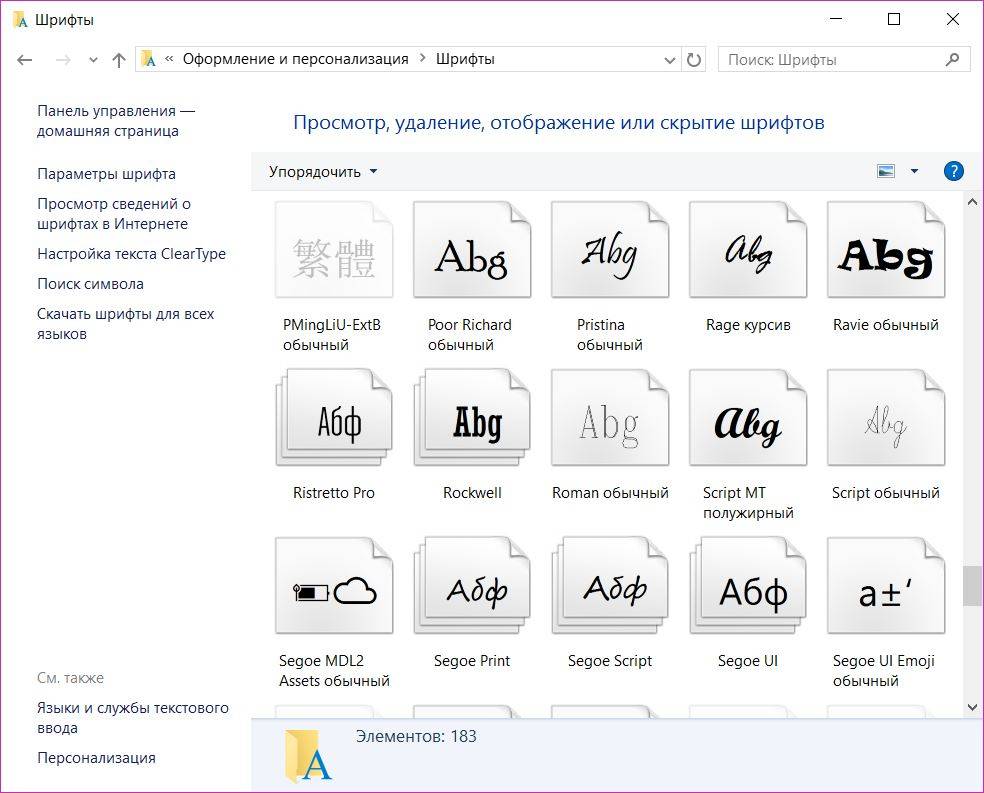The width and height of the screenshot is (984, 793).
Task: Click the large fonts folder icon in details pane
Action: coord(308,755)
